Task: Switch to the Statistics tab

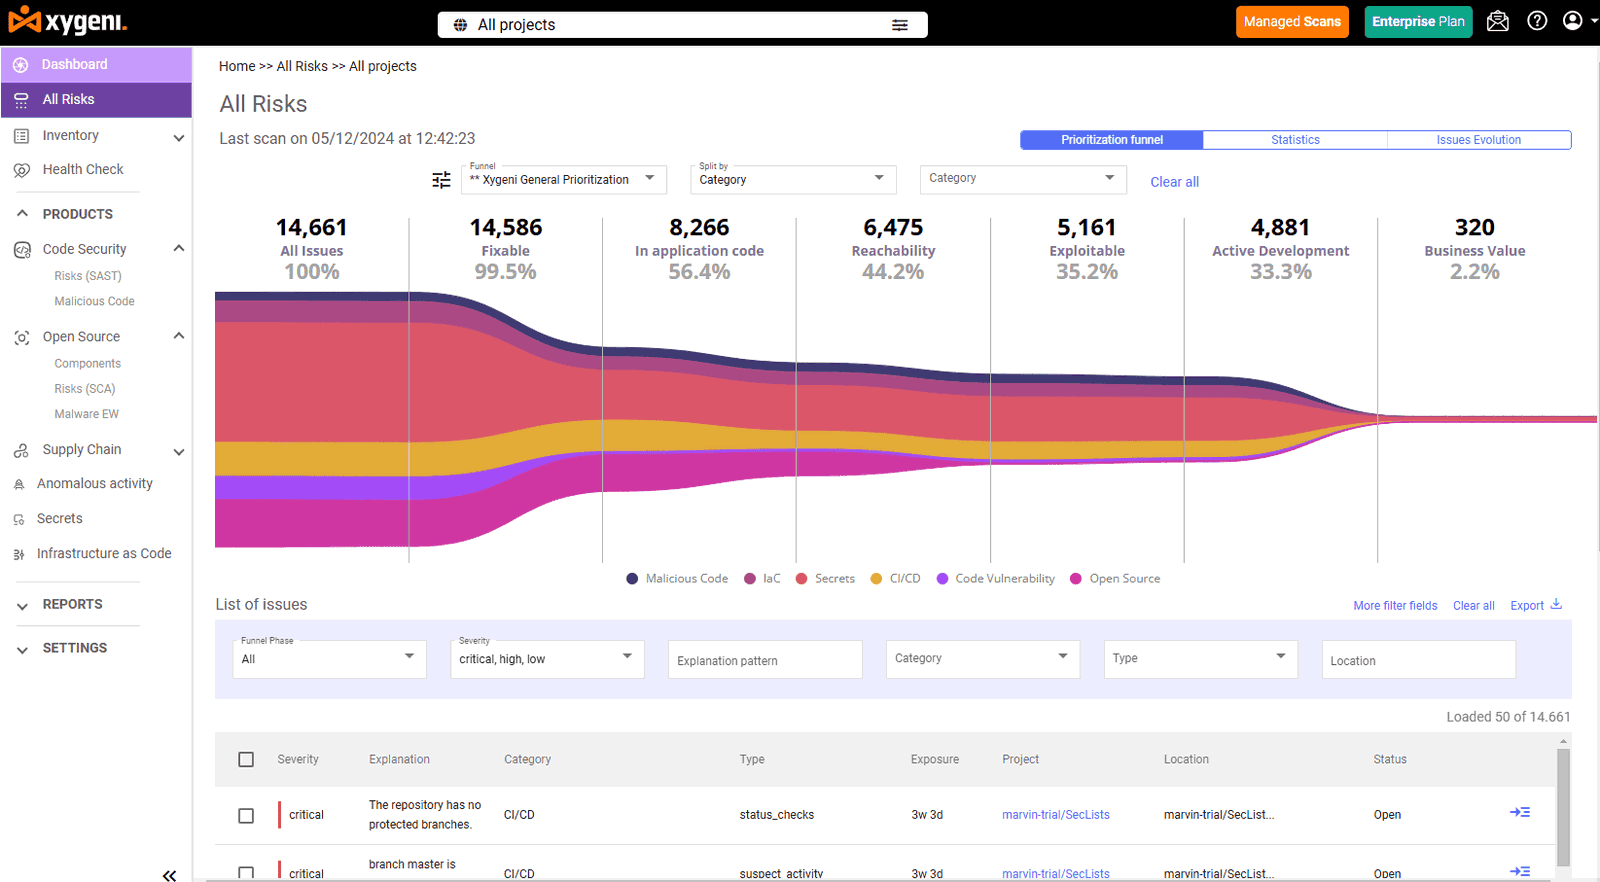Action: (x=1295, y=140)
